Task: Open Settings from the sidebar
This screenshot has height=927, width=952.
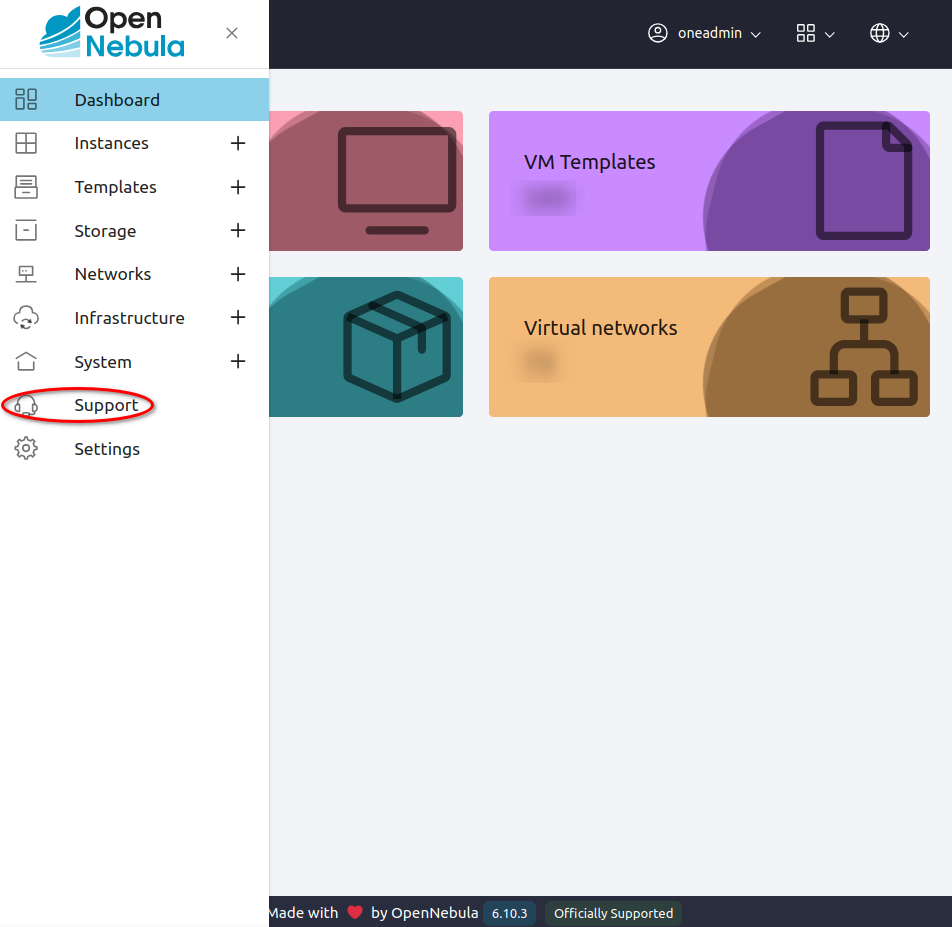Action: click(x=107, y=449)
